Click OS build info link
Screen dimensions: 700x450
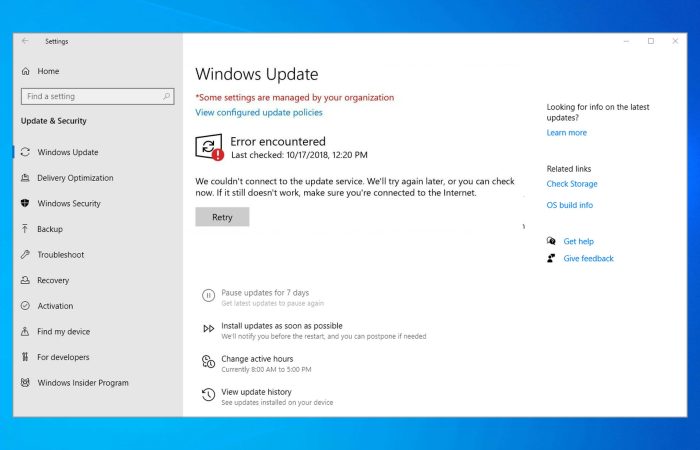pyautogui.click(x=570, y=205)
